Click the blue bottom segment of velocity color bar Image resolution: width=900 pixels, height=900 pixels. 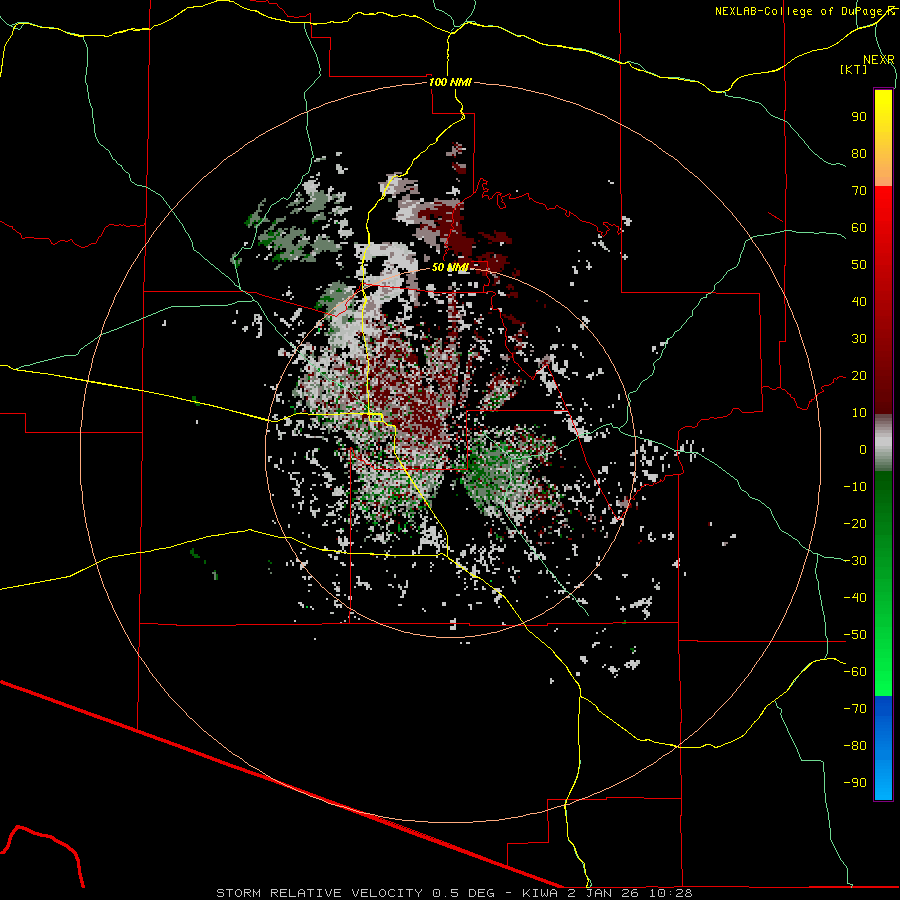[883, 748]
